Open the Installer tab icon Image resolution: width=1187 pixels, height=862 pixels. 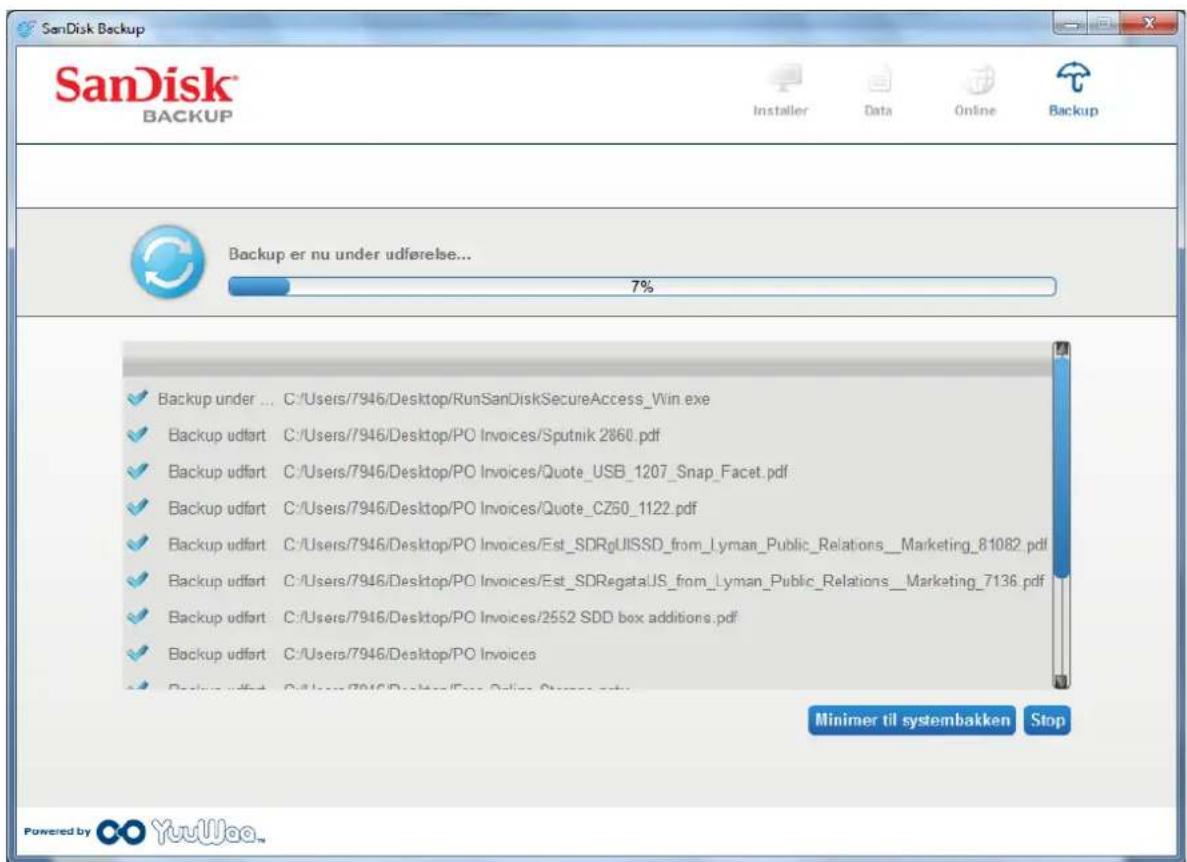784,79
